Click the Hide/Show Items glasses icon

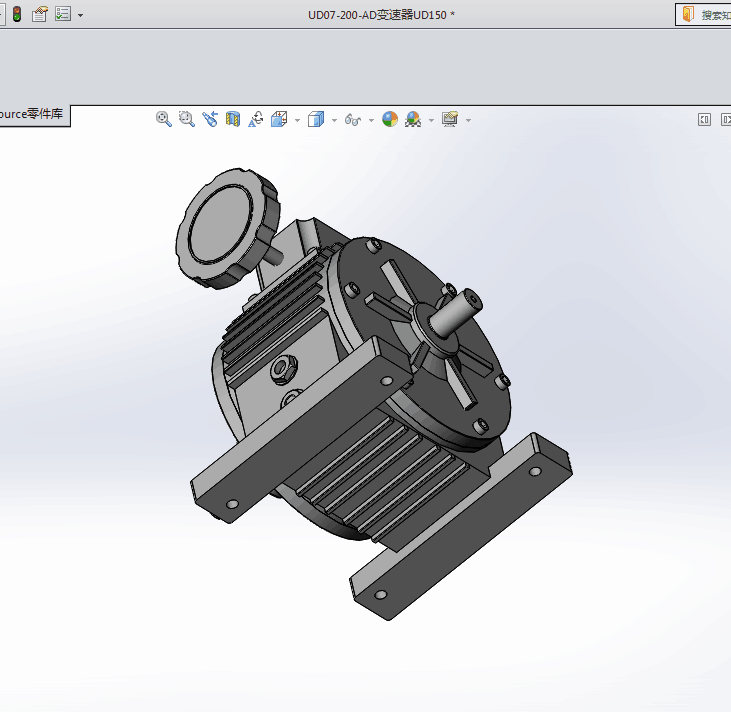pyautogui.click(x=353, y=120)
